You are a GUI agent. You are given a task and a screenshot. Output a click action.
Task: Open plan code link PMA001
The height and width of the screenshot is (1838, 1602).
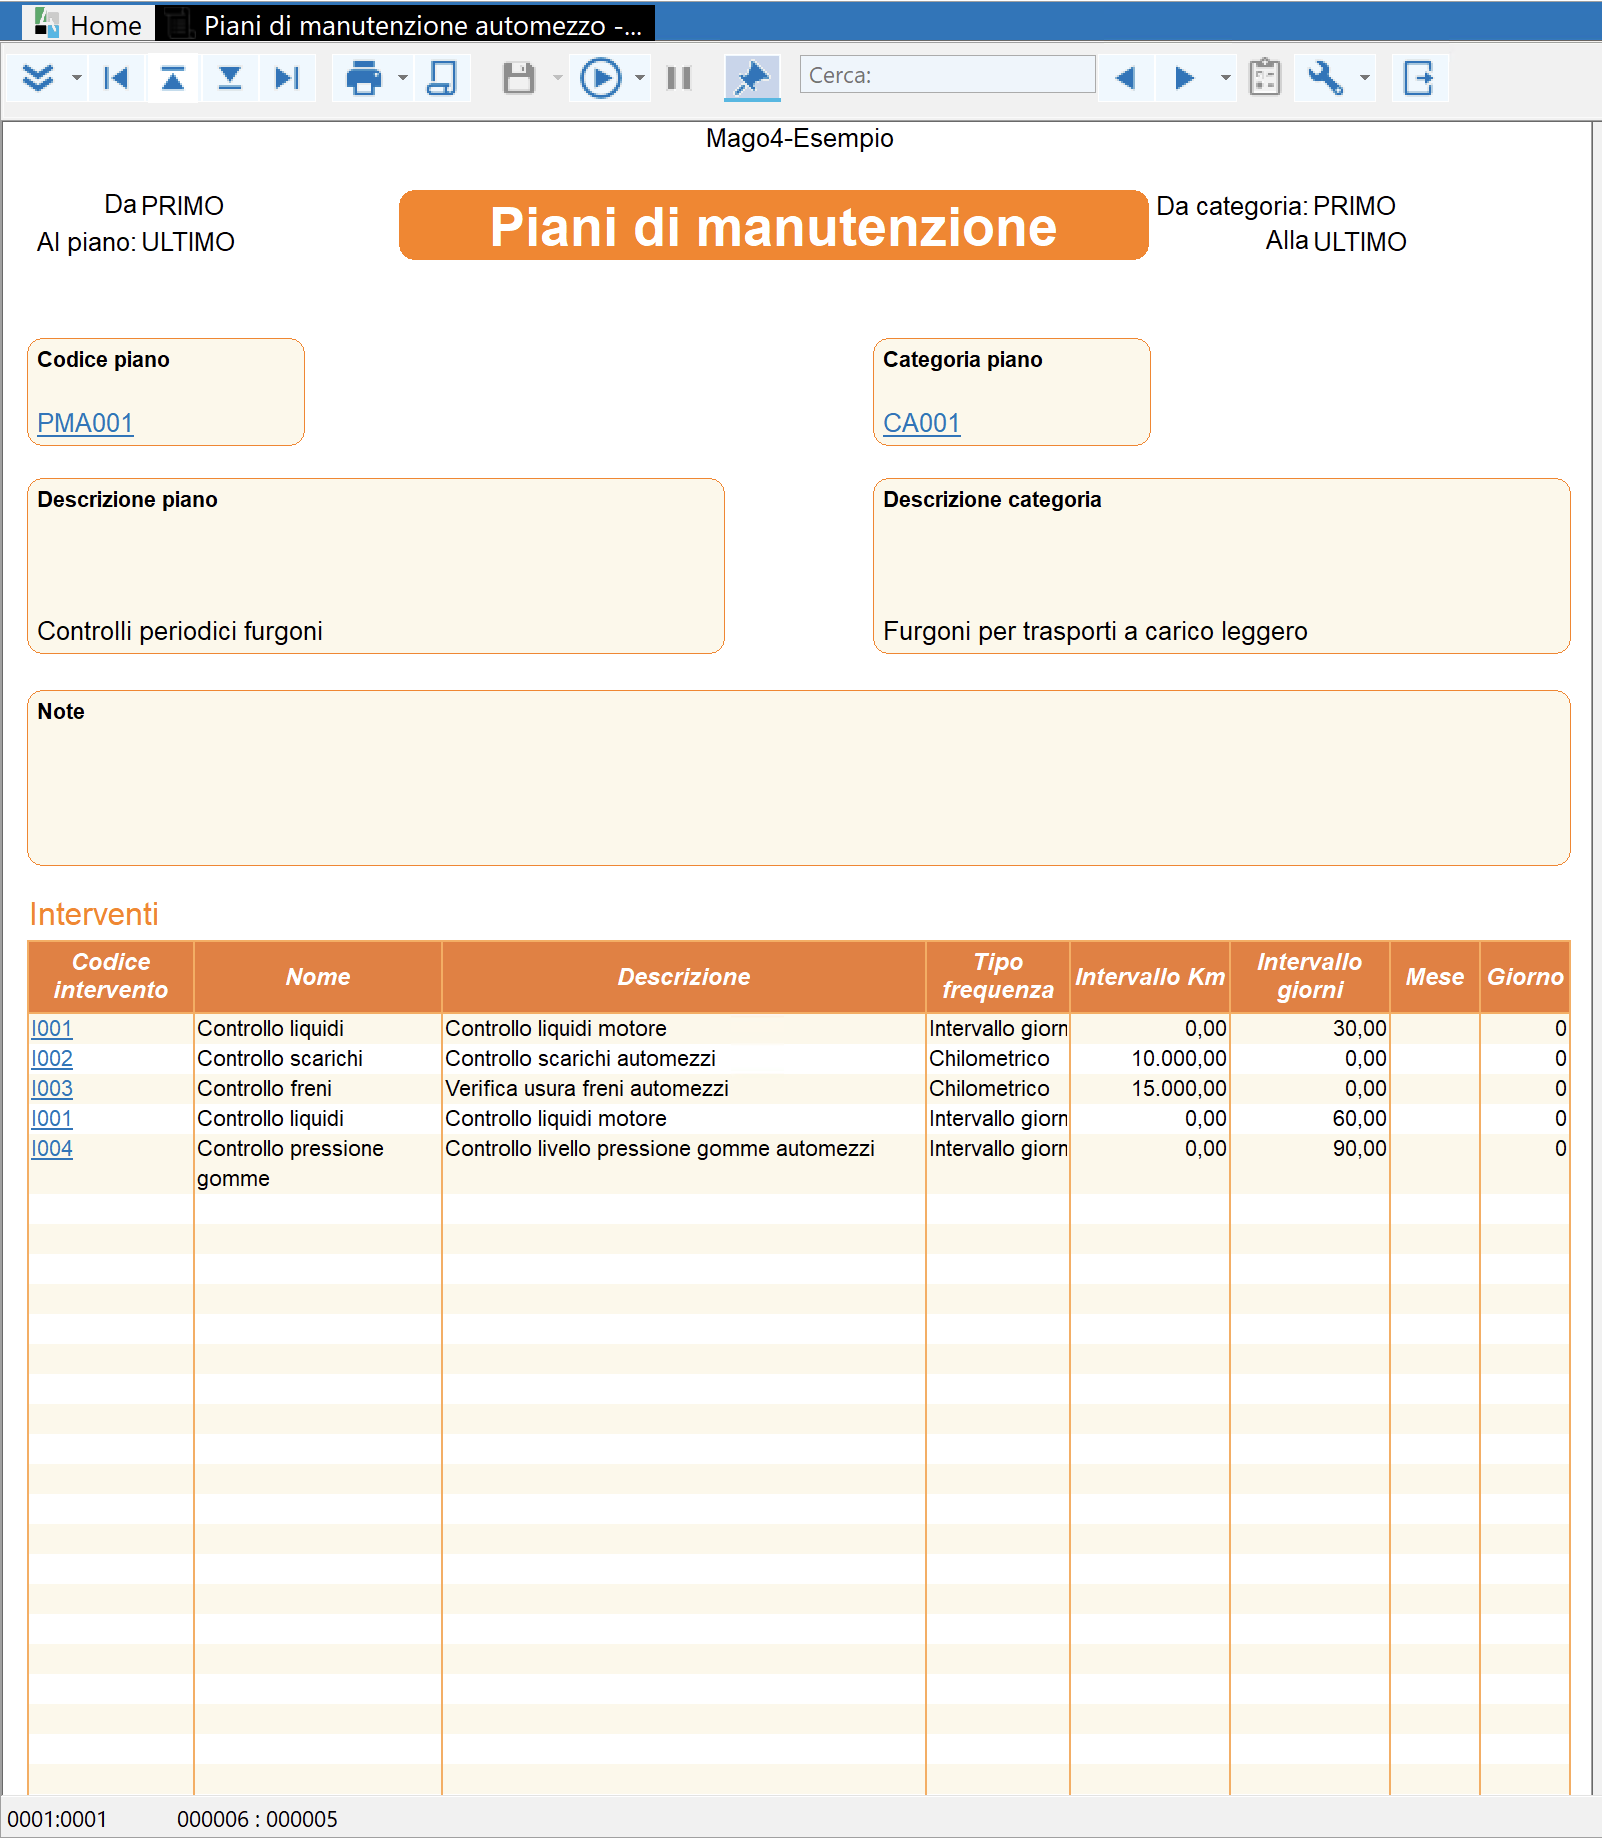coord(85,423)
